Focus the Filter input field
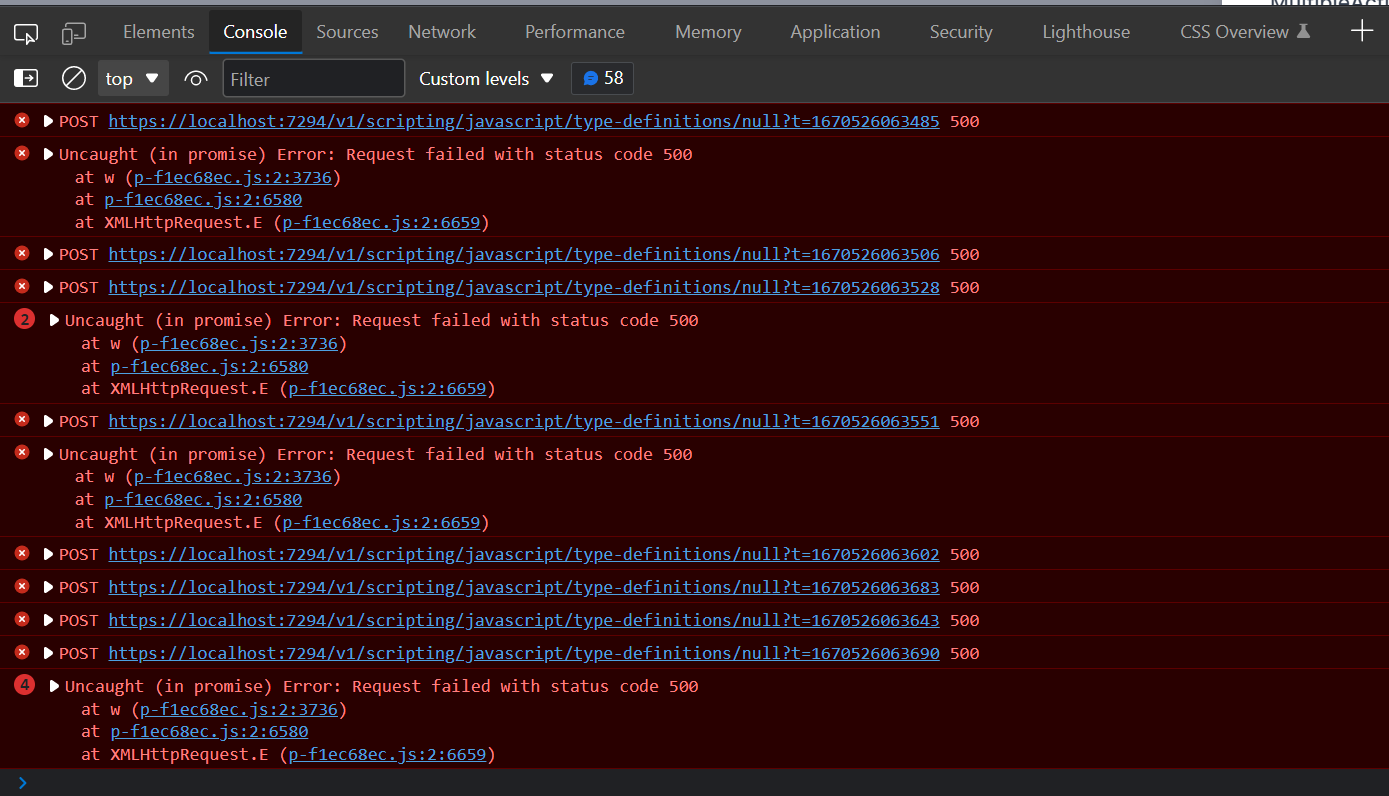 point(313,79)
